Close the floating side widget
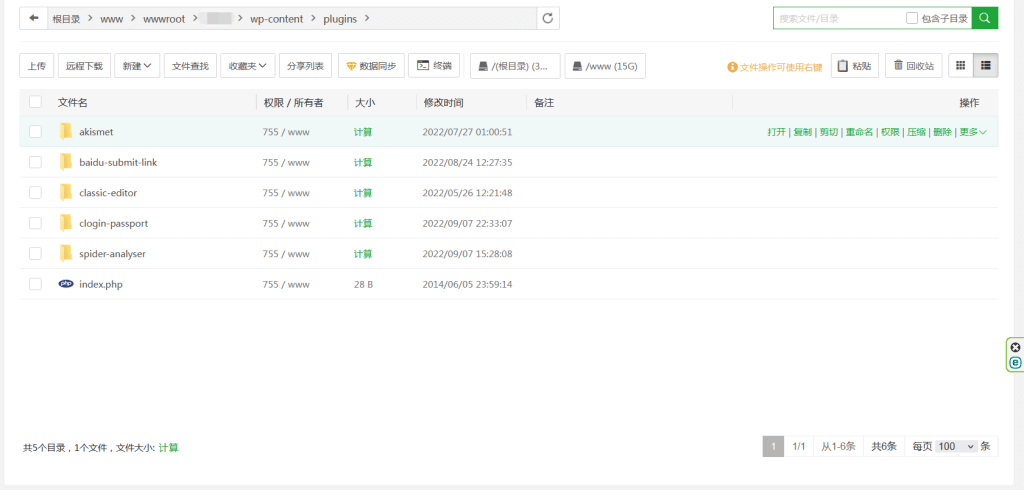The image size is (1024, 490). (x=1016, y=347)
